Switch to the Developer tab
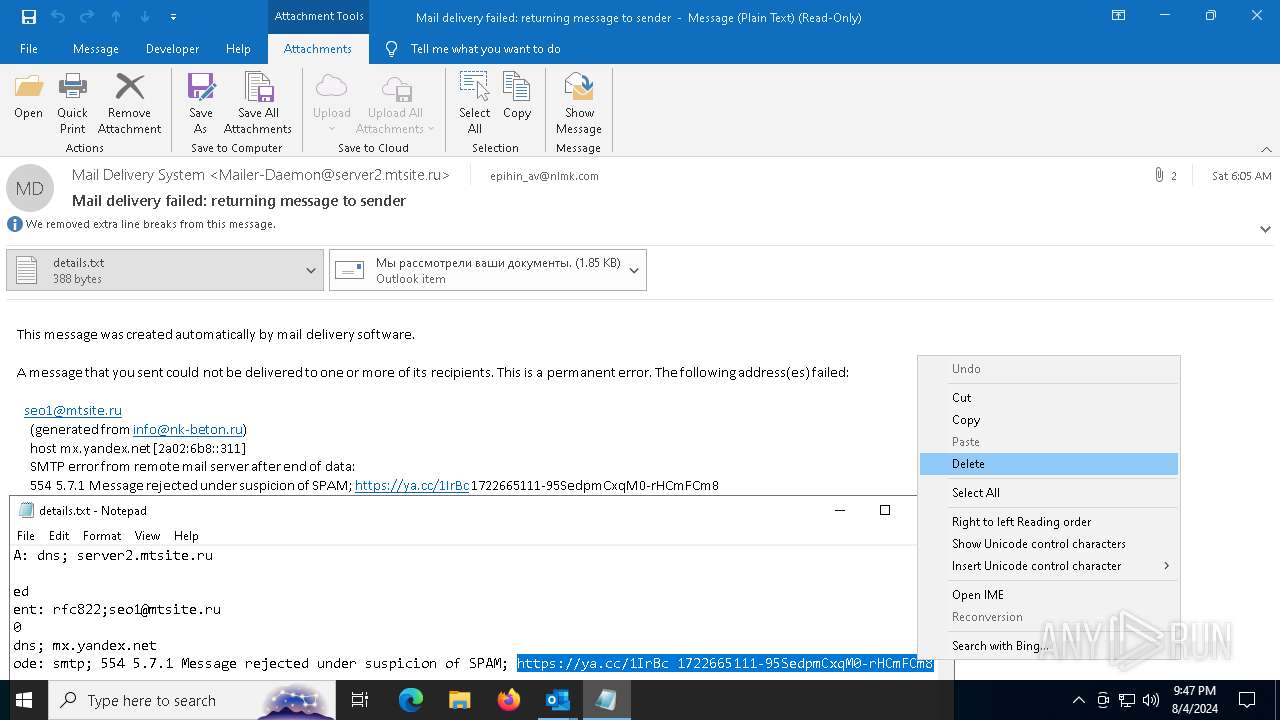Image resolution: width=1280 pixels, height=720 pixels. (172, 49)
